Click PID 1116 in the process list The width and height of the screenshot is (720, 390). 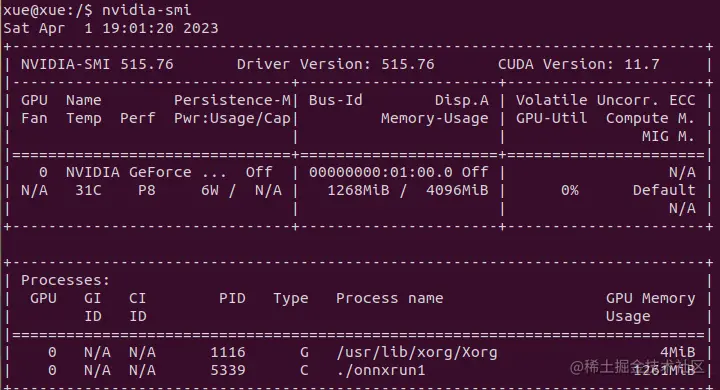227,352
